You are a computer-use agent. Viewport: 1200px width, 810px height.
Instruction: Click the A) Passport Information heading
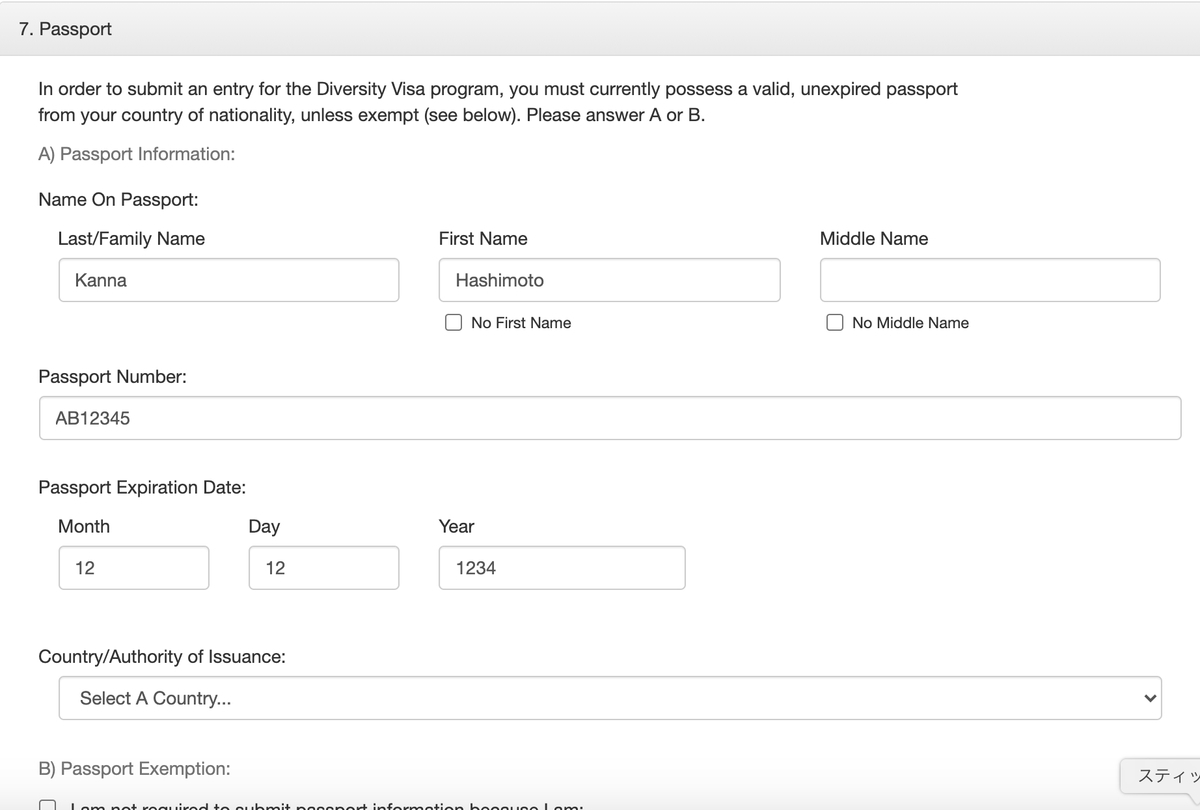(x=137, y=154)
